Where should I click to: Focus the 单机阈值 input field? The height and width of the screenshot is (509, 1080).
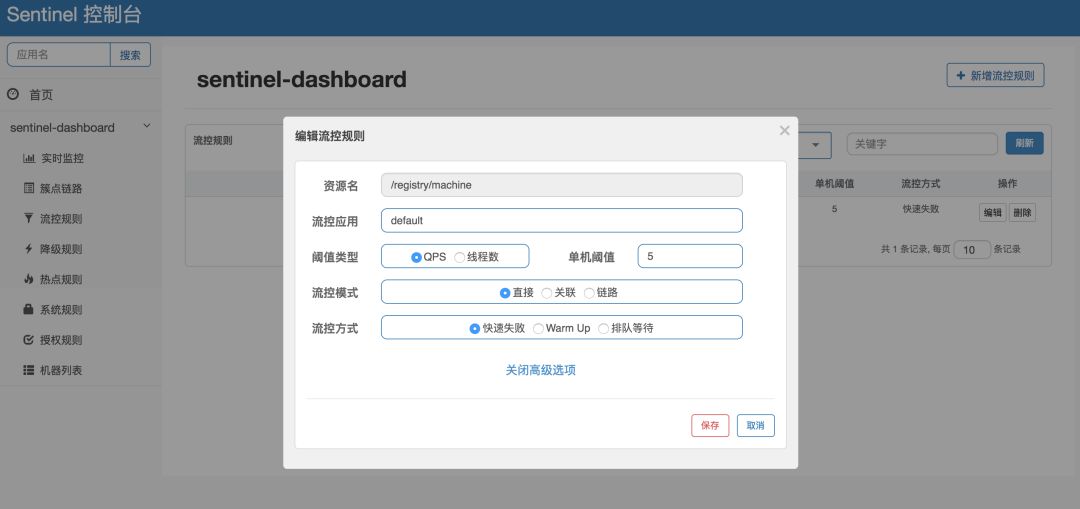coord(690,256)
